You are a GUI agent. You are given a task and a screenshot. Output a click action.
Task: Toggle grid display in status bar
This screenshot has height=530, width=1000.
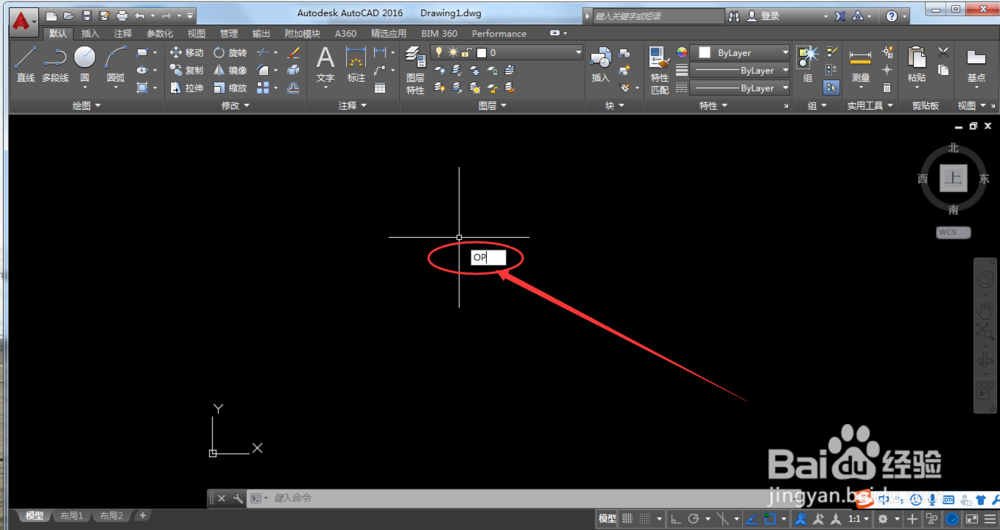pyautogui.click(x=627, y=519)
